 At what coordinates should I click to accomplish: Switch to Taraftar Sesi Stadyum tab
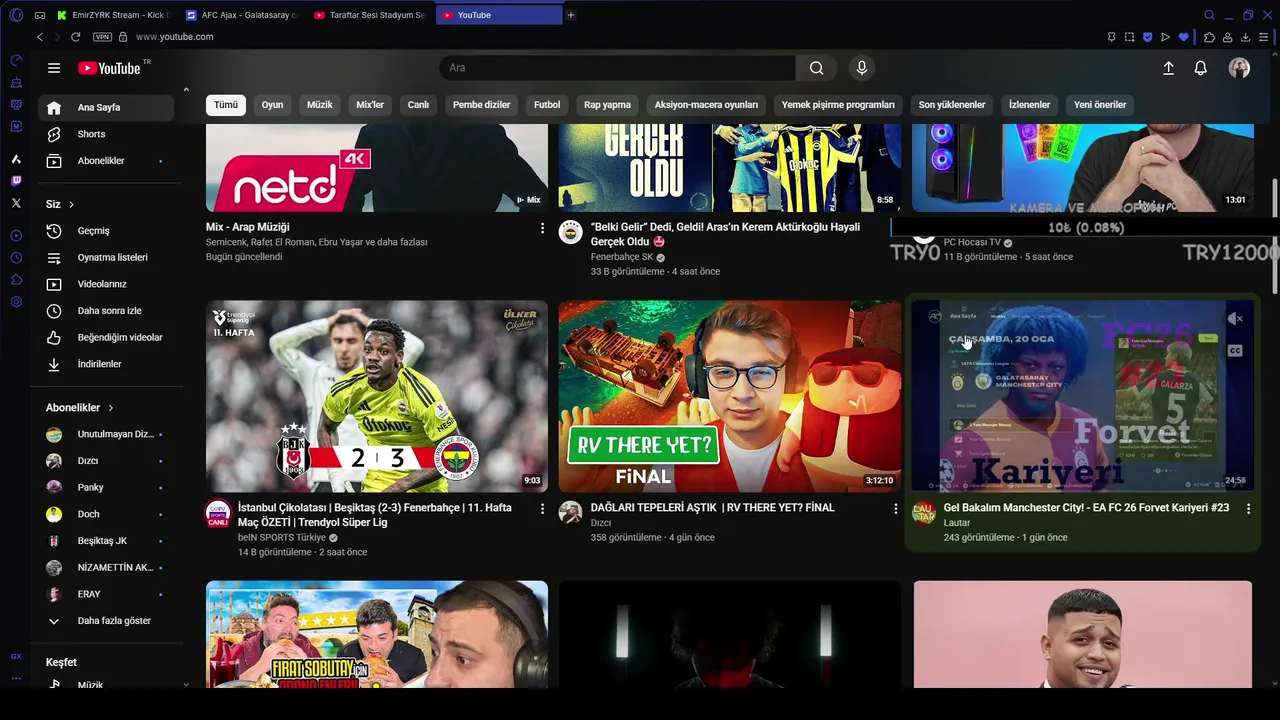coord(371,15)
